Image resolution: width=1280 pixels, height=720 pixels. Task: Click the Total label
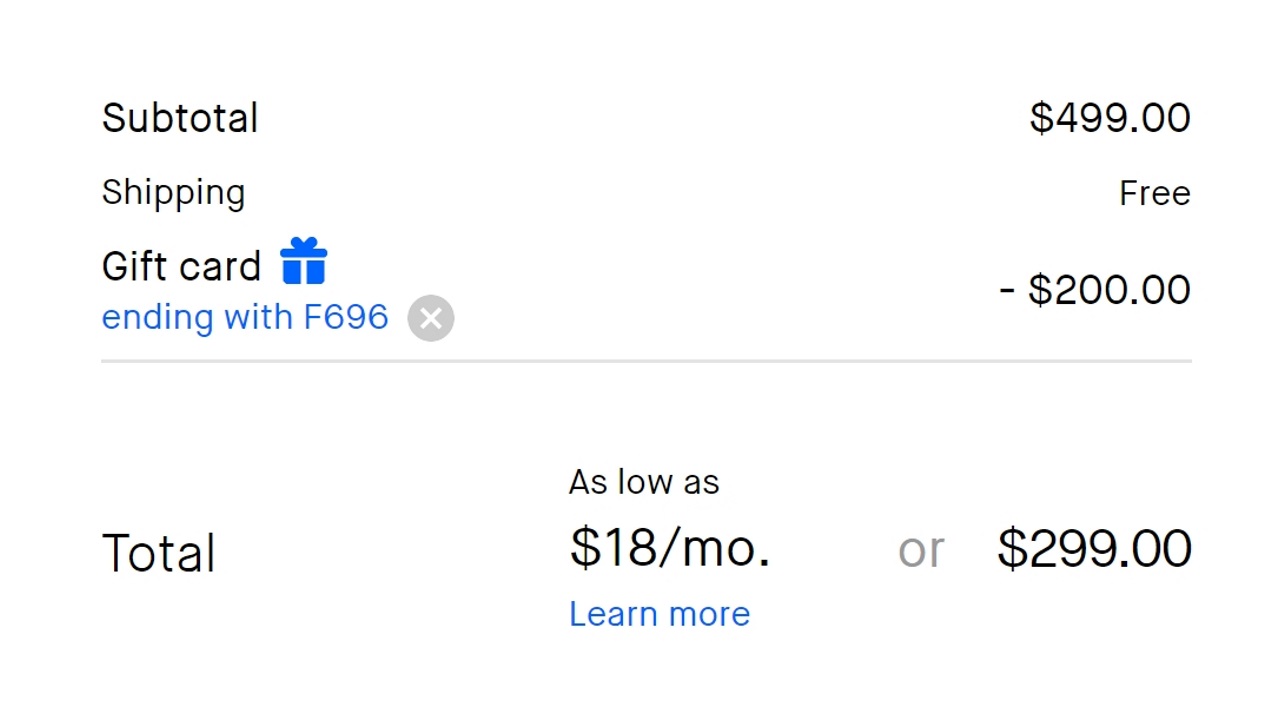[x=158, y=553]
